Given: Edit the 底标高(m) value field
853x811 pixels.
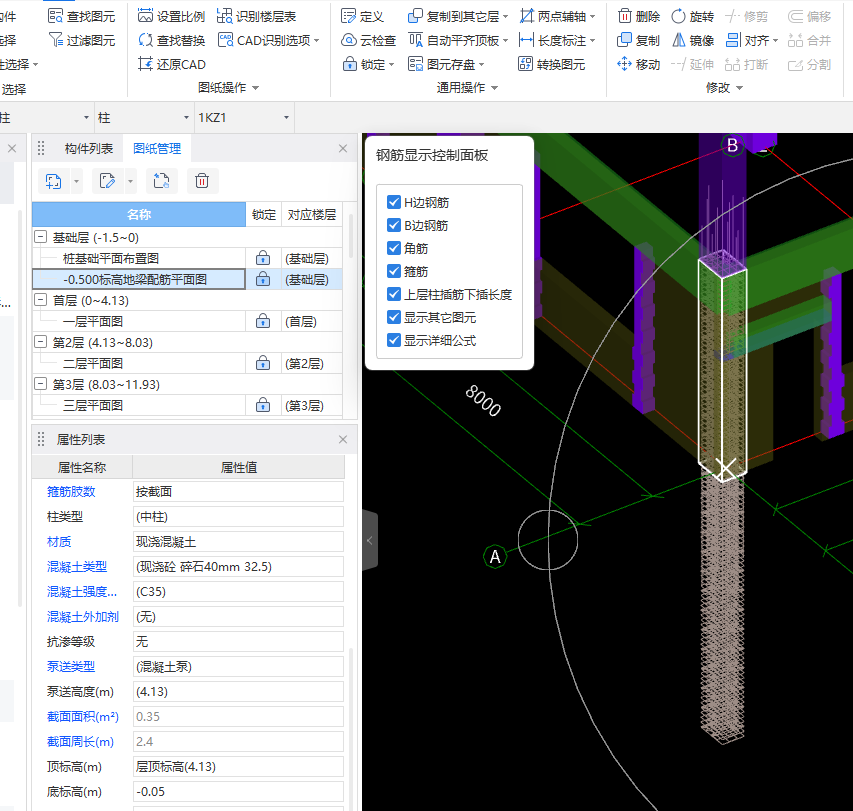Looking at the screenshot, I should tap(238, 791).
